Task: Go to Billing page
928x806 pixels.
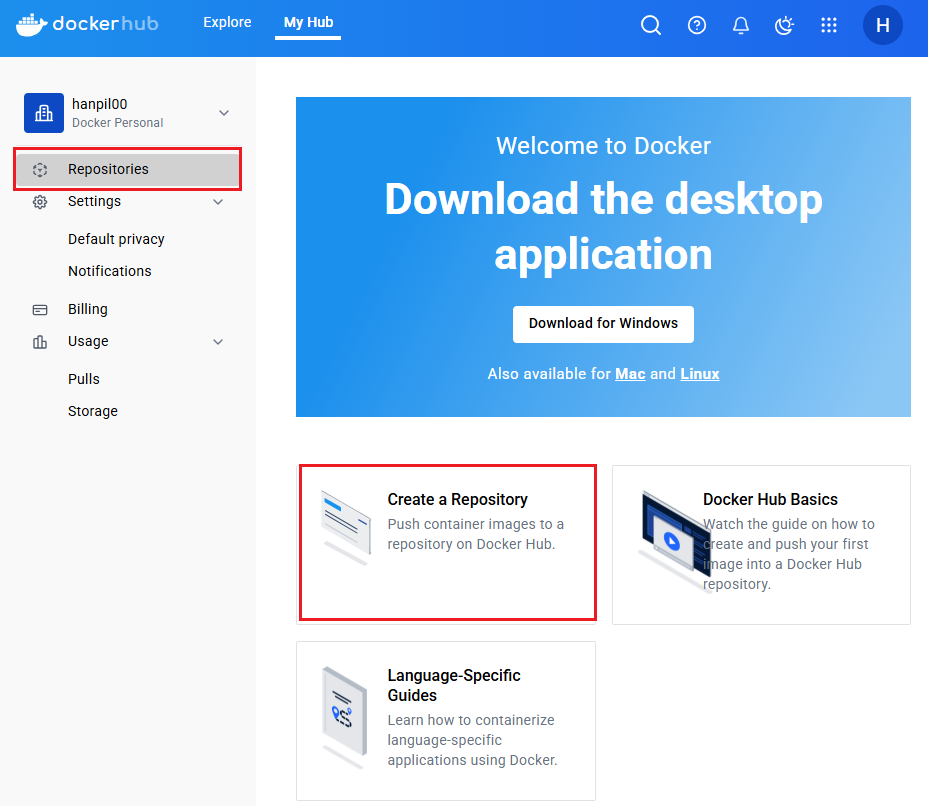Action: point(88,309)
